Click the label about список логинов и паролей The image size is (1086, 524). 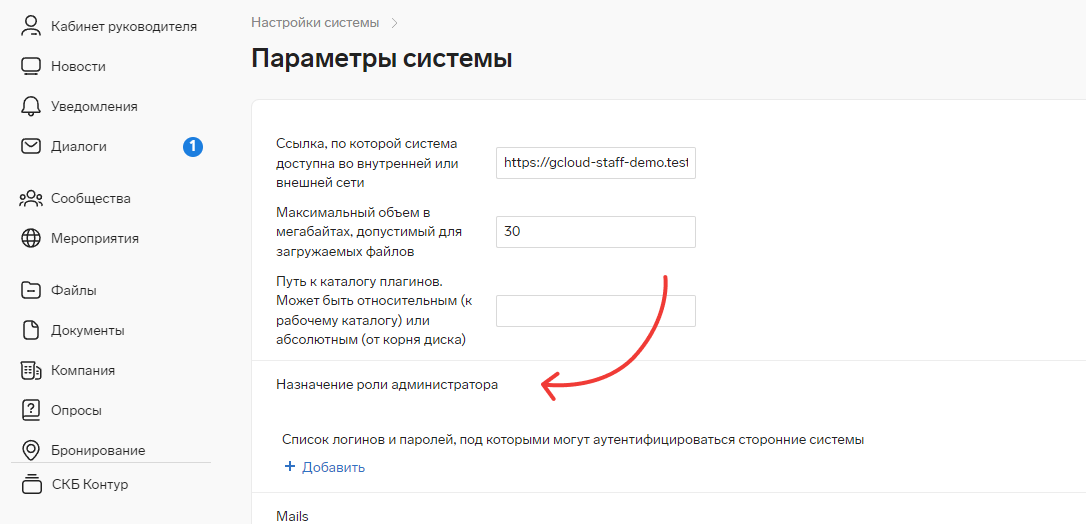click(573, 440)
